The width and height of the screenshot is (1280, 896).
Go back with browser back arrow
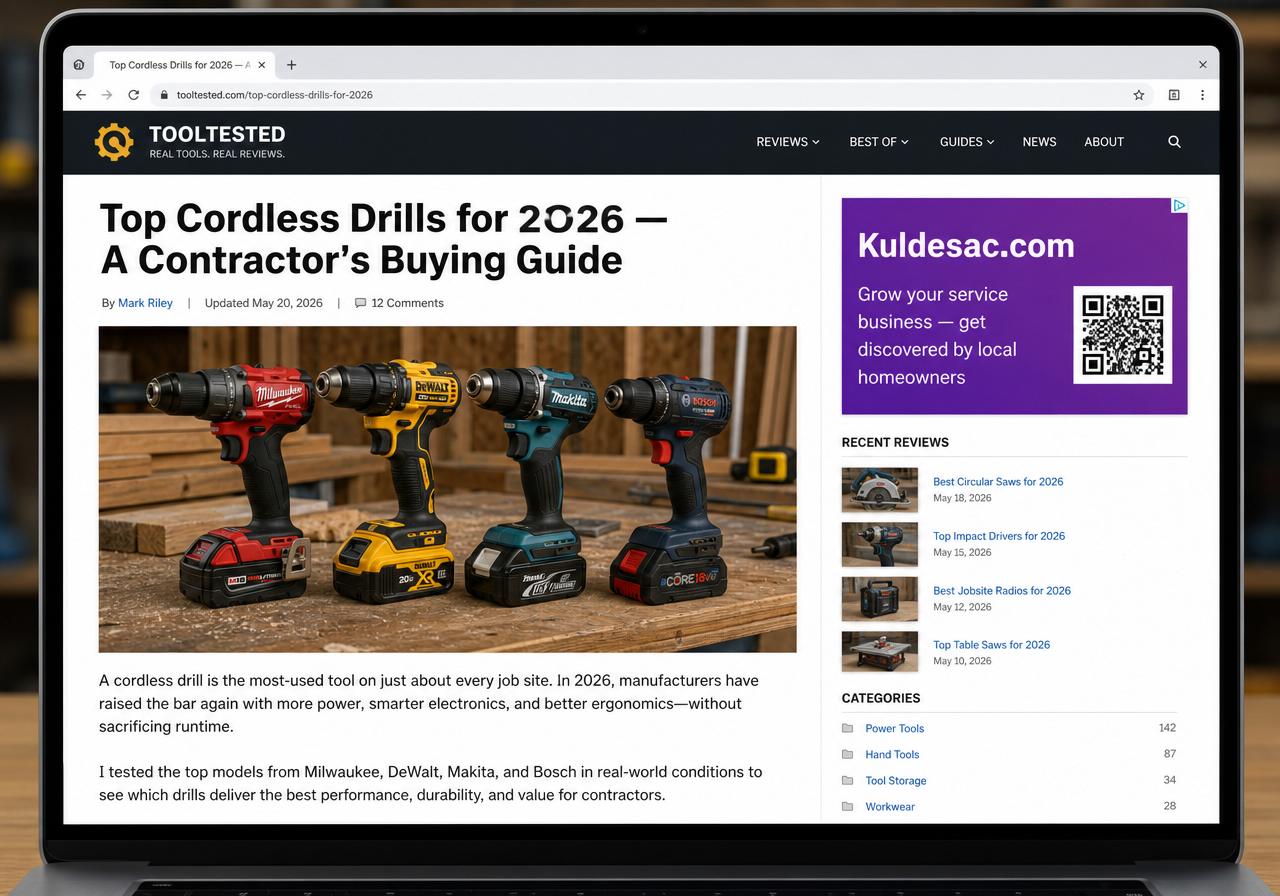81,95
